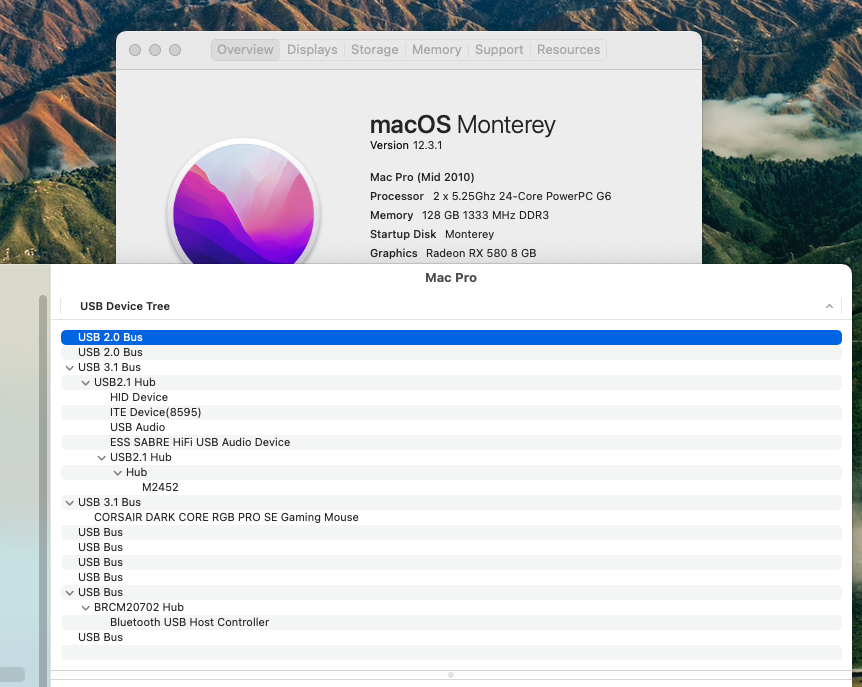Collapse the Hub containing M2452

117,472
